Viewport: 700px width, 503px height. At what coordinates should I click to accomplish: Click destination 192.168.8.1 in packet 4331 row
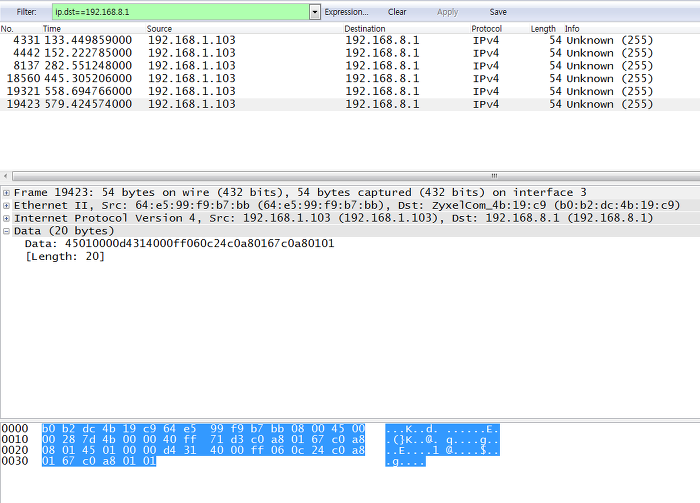pyautogui.click(x=382, y=40)
